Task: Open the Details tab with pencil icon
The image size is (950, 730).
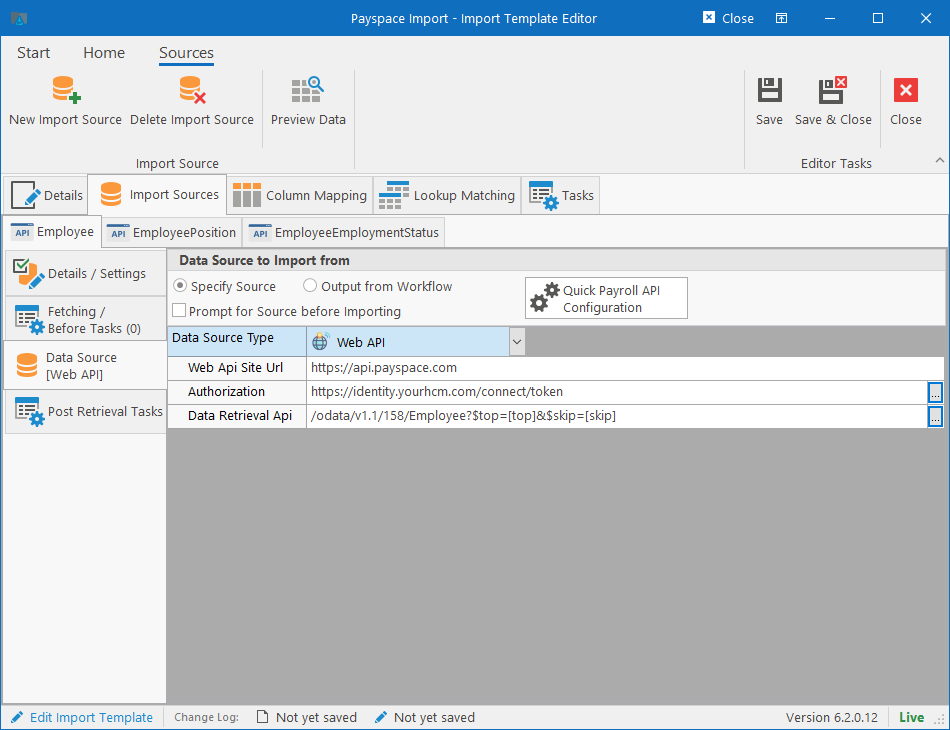Action: 47,195
